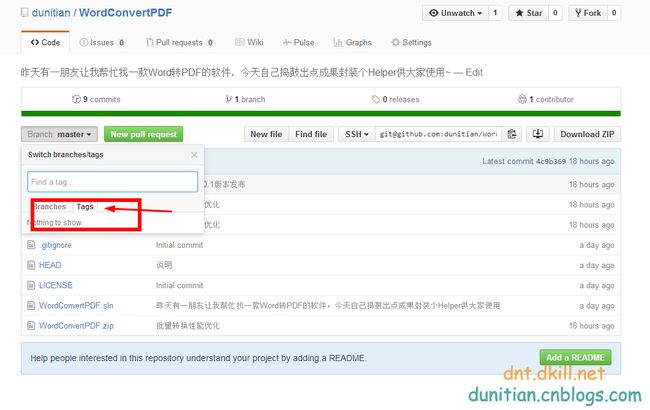This screenshot has width=650, height=410.
Task: Open the Pull requests tab
Action: (x=180, y=42)
